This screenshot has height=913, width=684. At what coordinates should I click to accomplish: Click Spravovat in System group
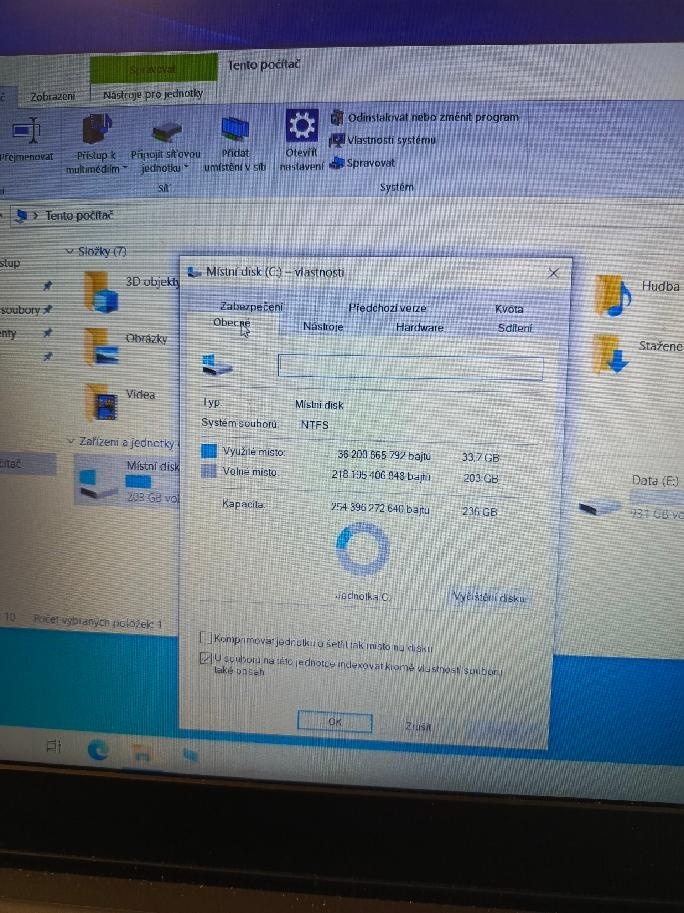point(362,164)
